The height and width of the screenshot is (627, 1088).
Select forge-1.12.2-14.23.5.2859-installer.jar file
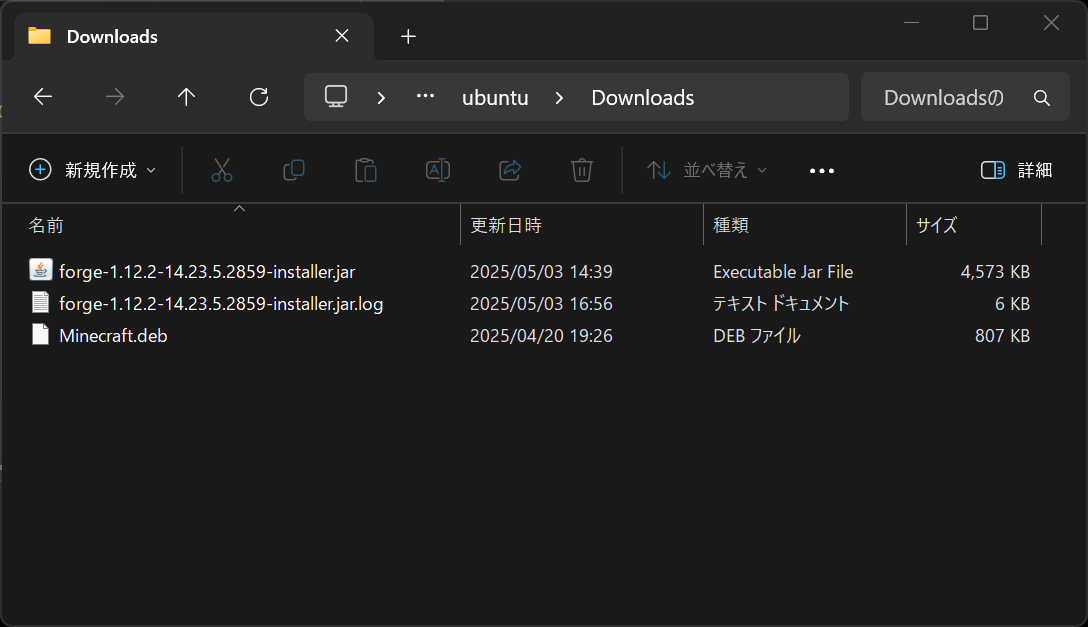(x=207, y=272)
